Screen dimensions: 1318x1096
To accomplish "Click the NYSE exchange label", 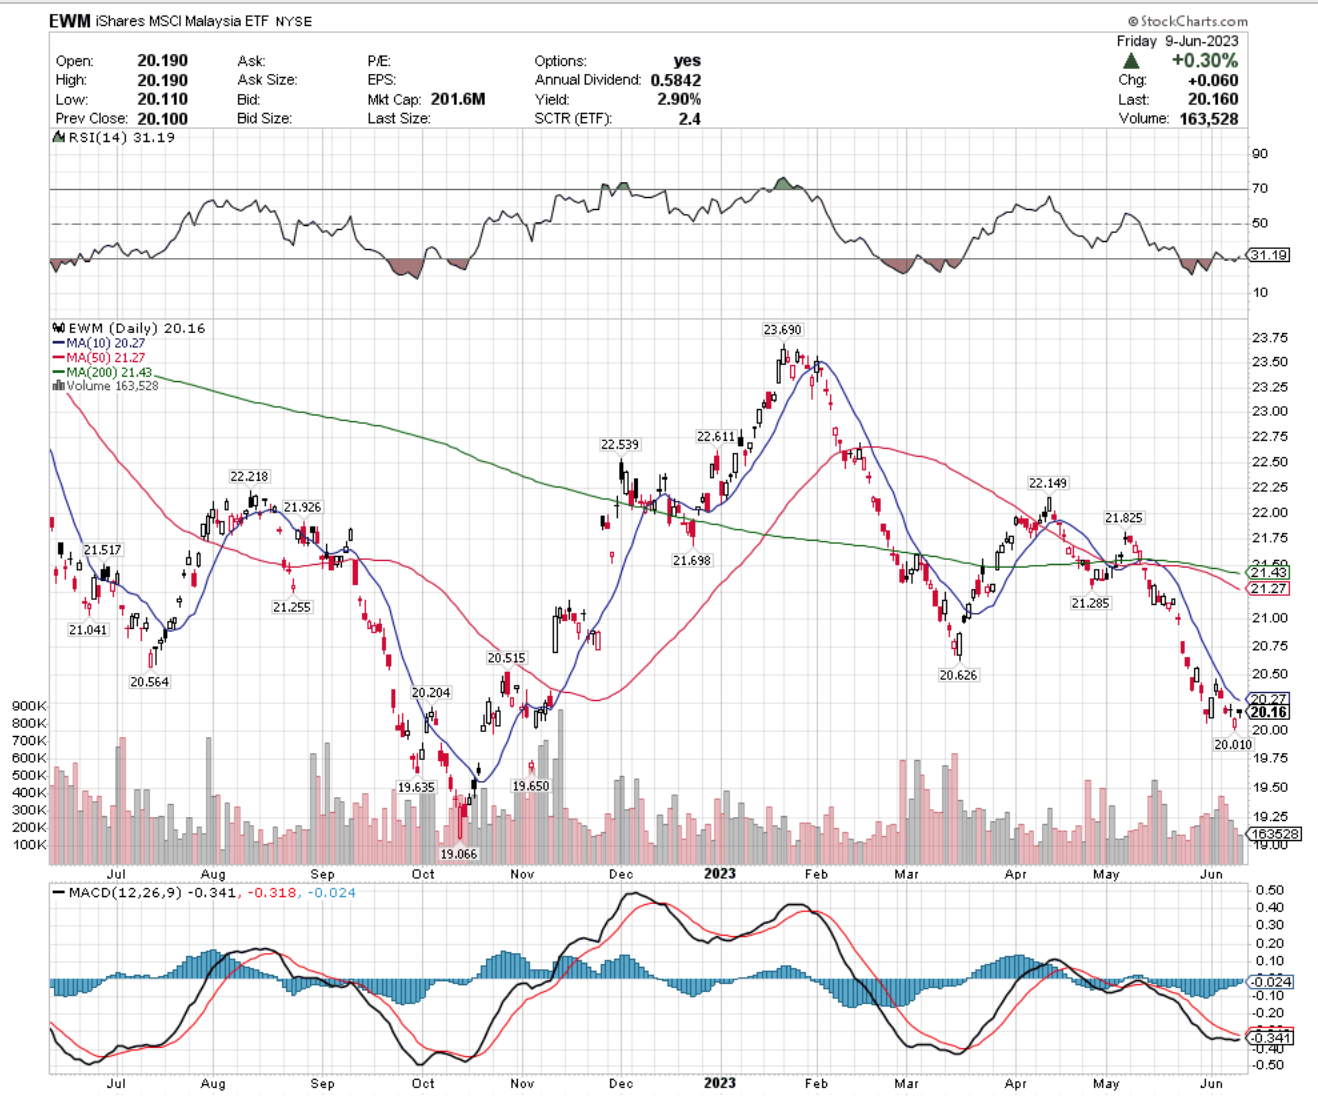I will tap(293, 21).
